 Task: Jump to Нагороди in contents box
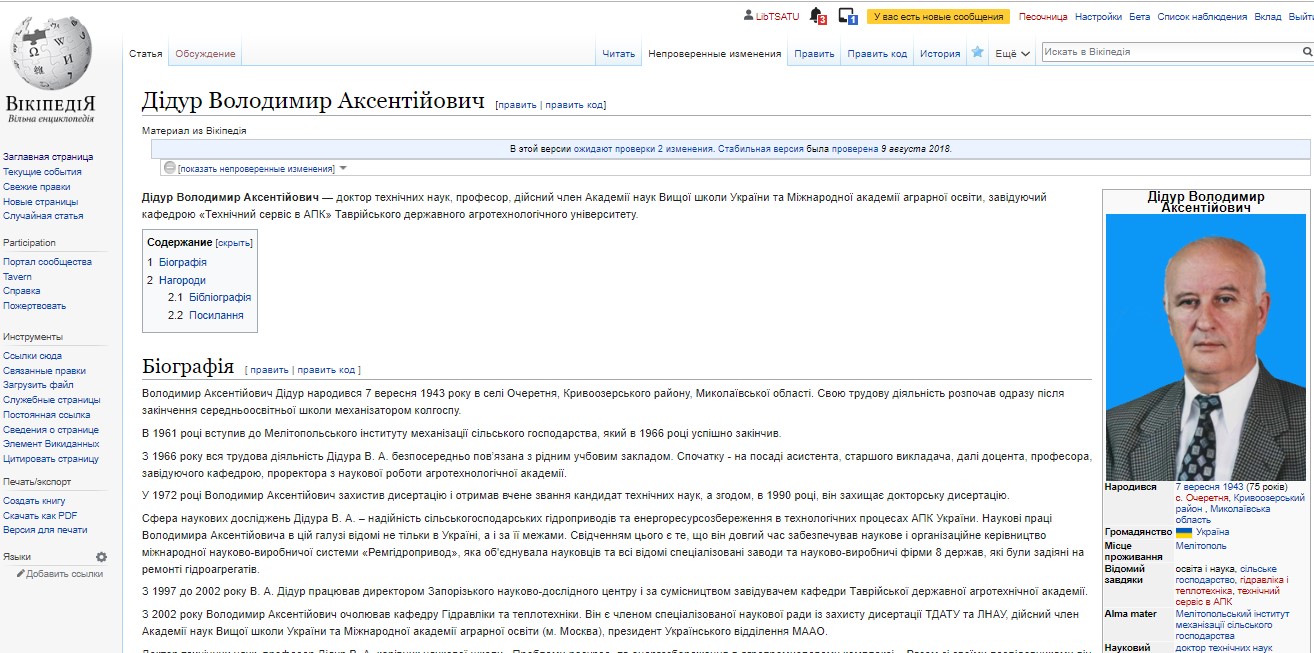182,281
